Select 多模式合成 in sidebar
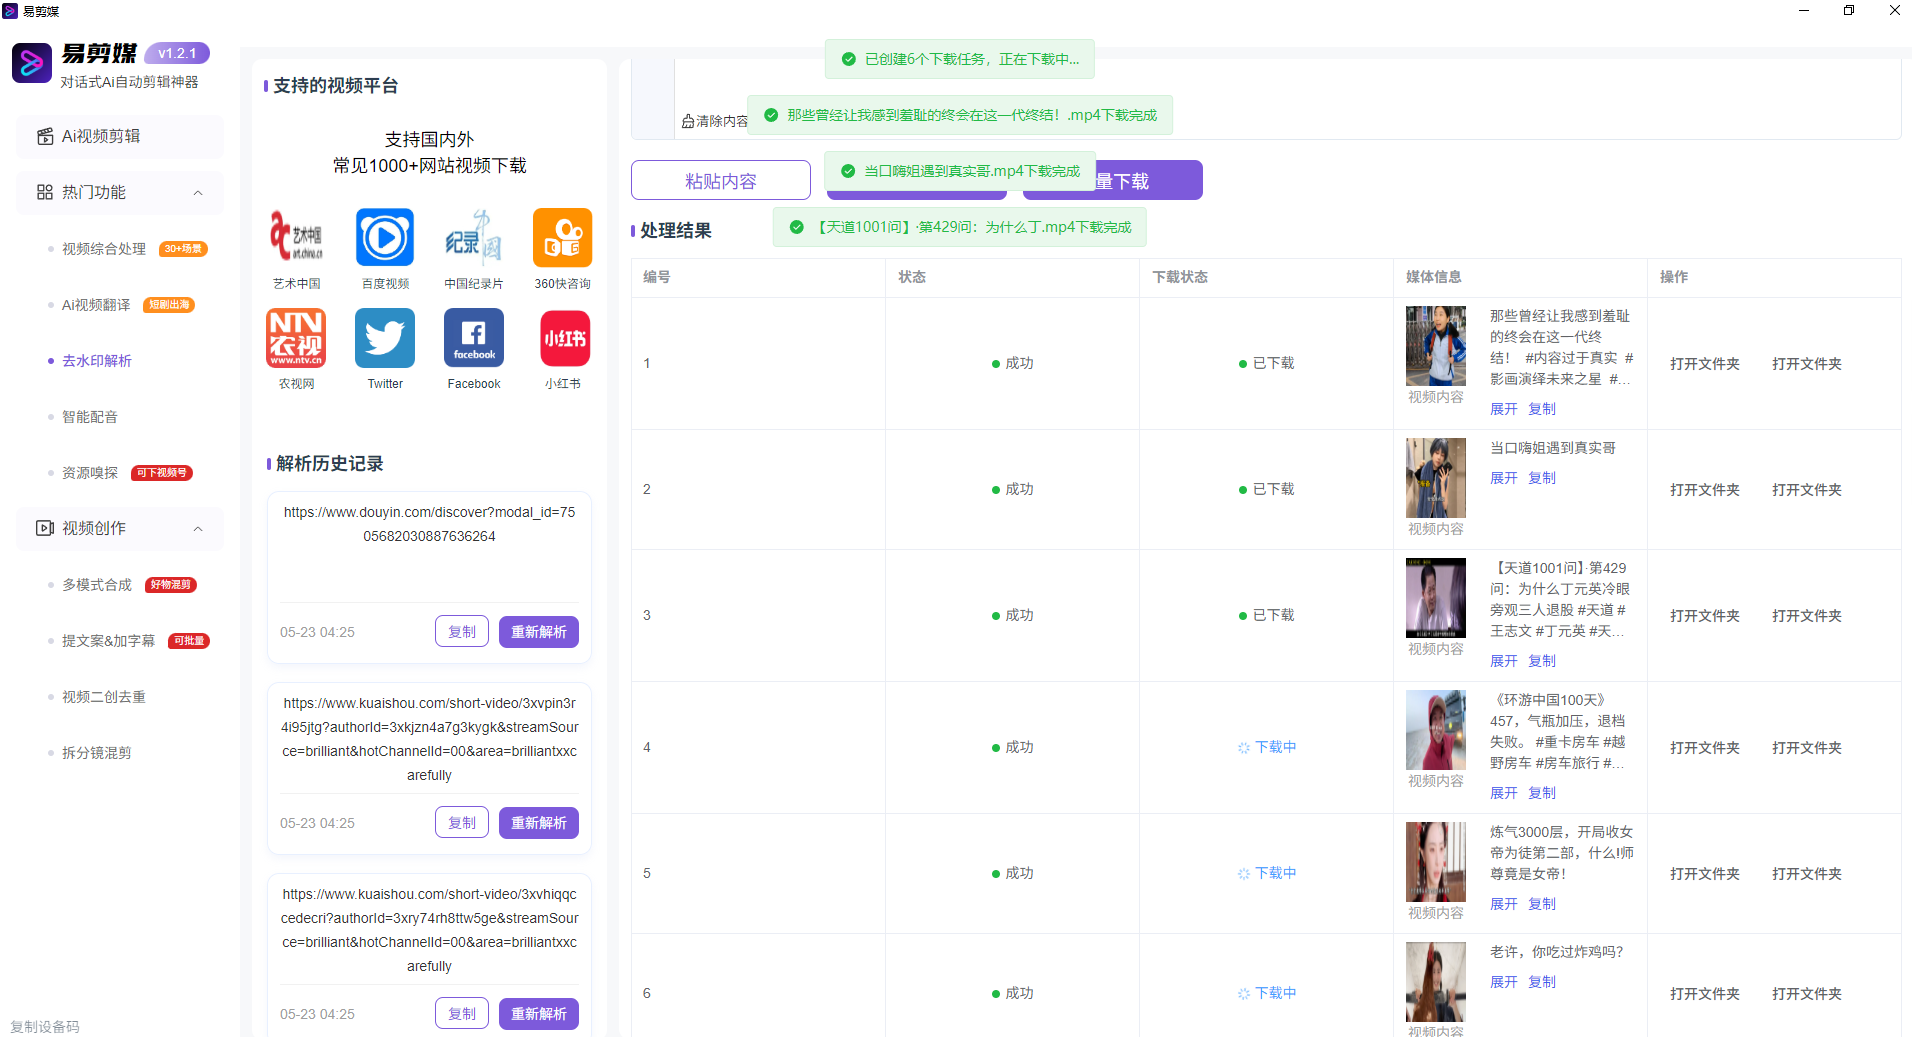The width and height of the screenshot is (1912, 1037). [x=97, y=585]
